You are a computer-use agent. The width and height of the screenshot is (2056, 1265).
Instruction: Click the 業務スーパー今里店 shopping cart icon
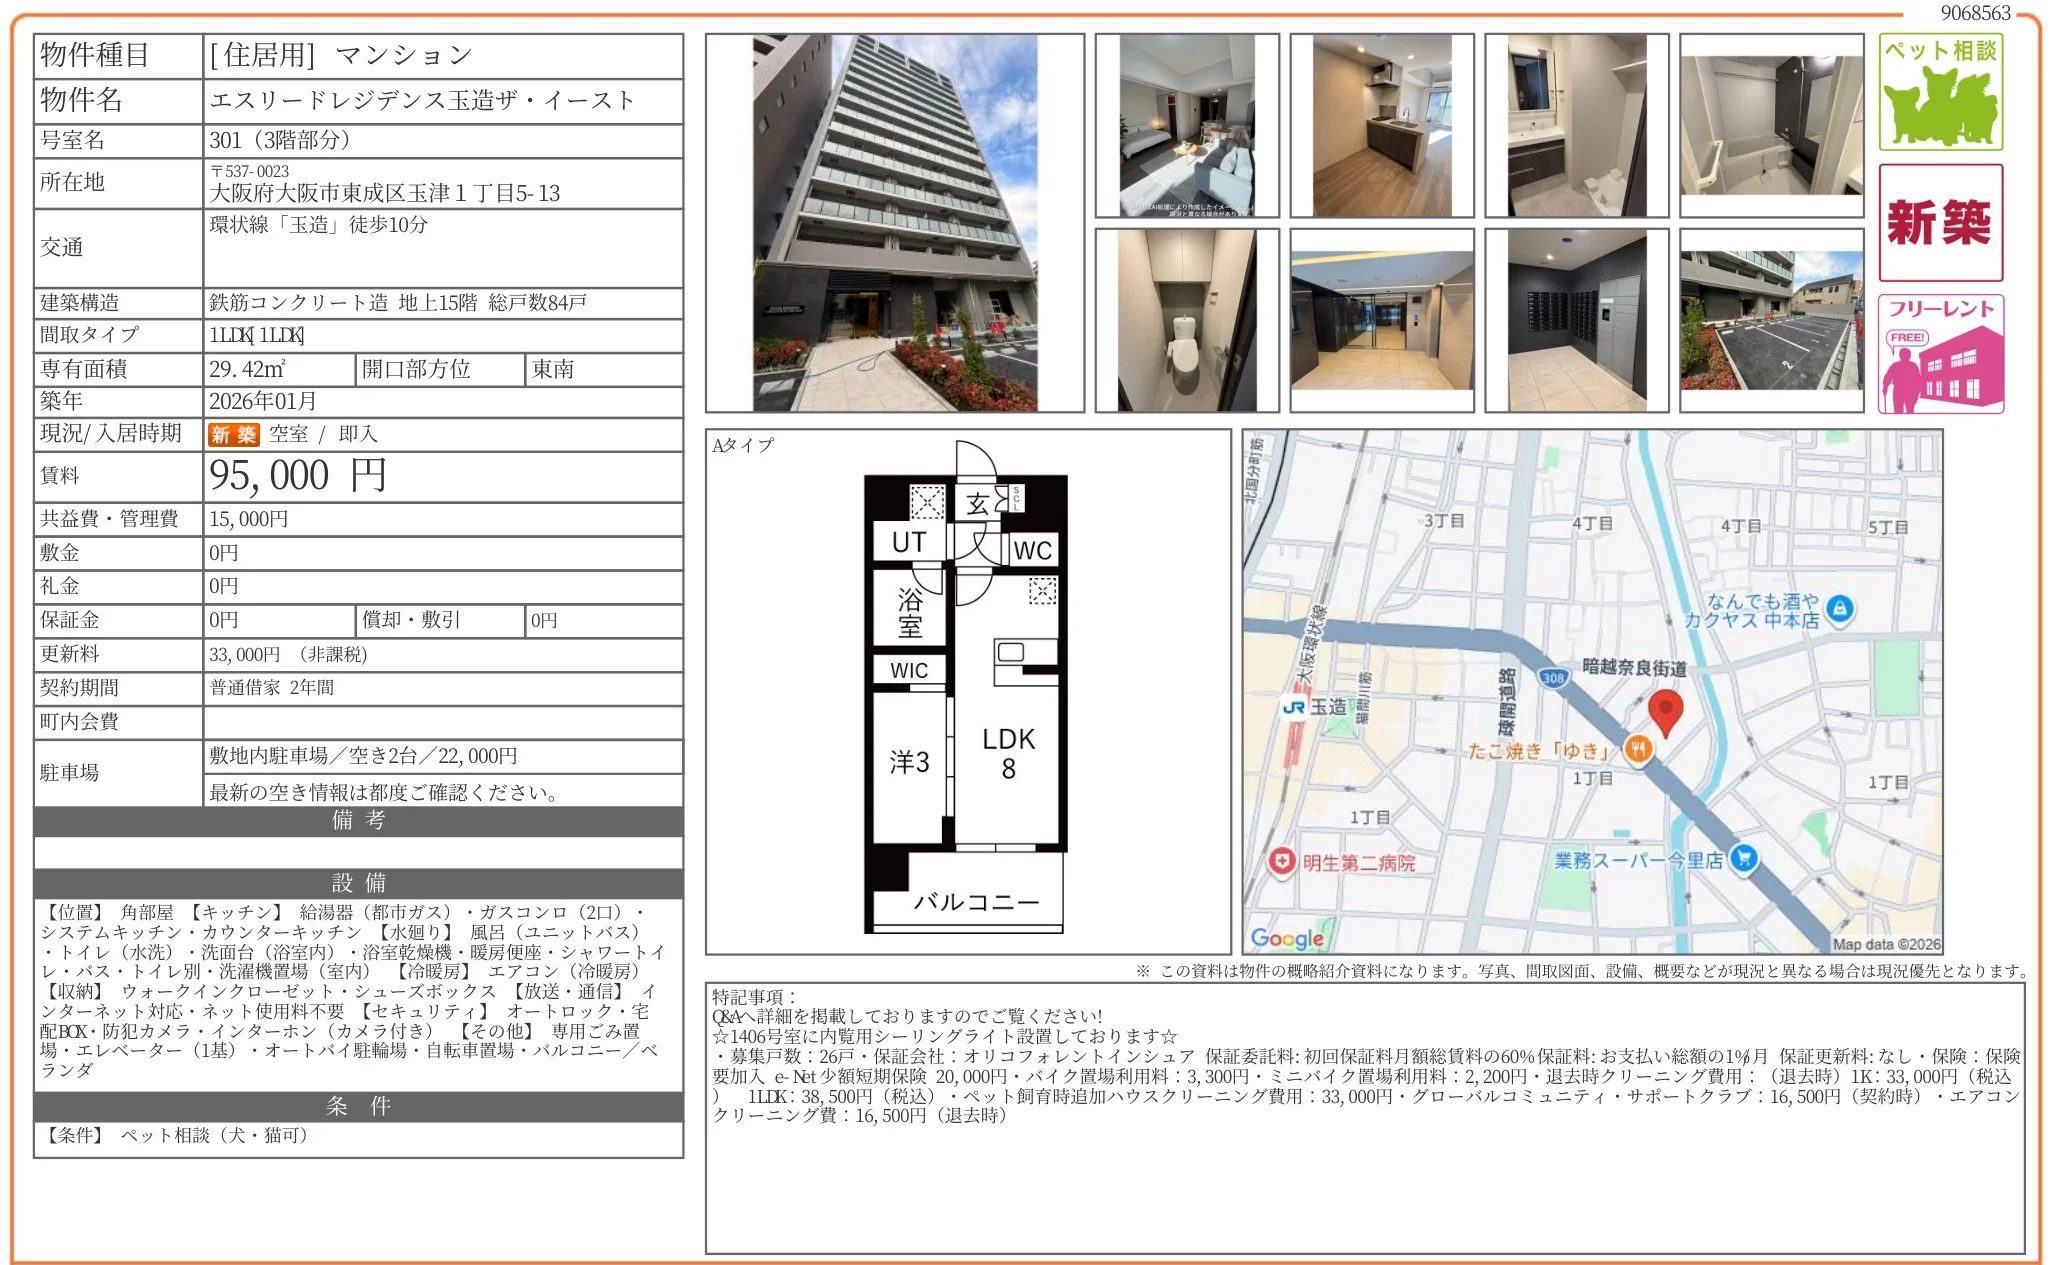pos(1743,858)
